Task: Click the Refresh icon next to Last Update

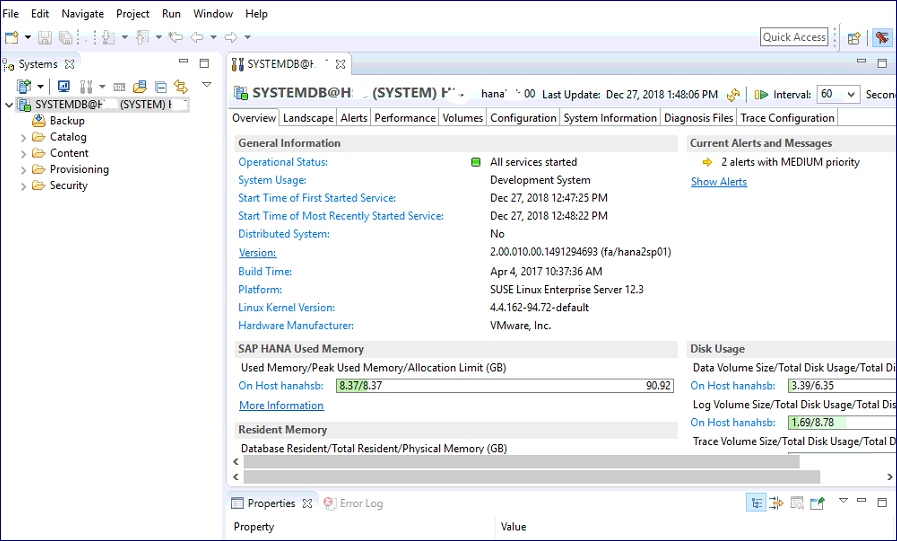Action: pyautogui.click(x=733, y=94)
